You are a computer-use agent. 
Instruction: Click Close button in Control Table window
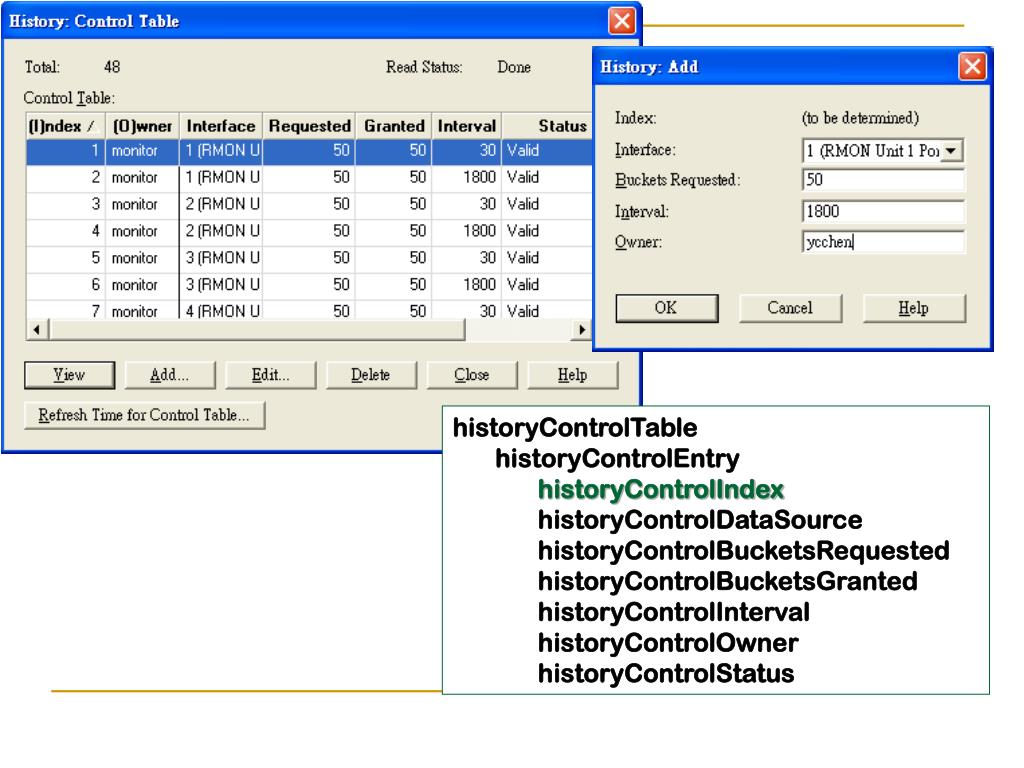(x=472, y=375)
